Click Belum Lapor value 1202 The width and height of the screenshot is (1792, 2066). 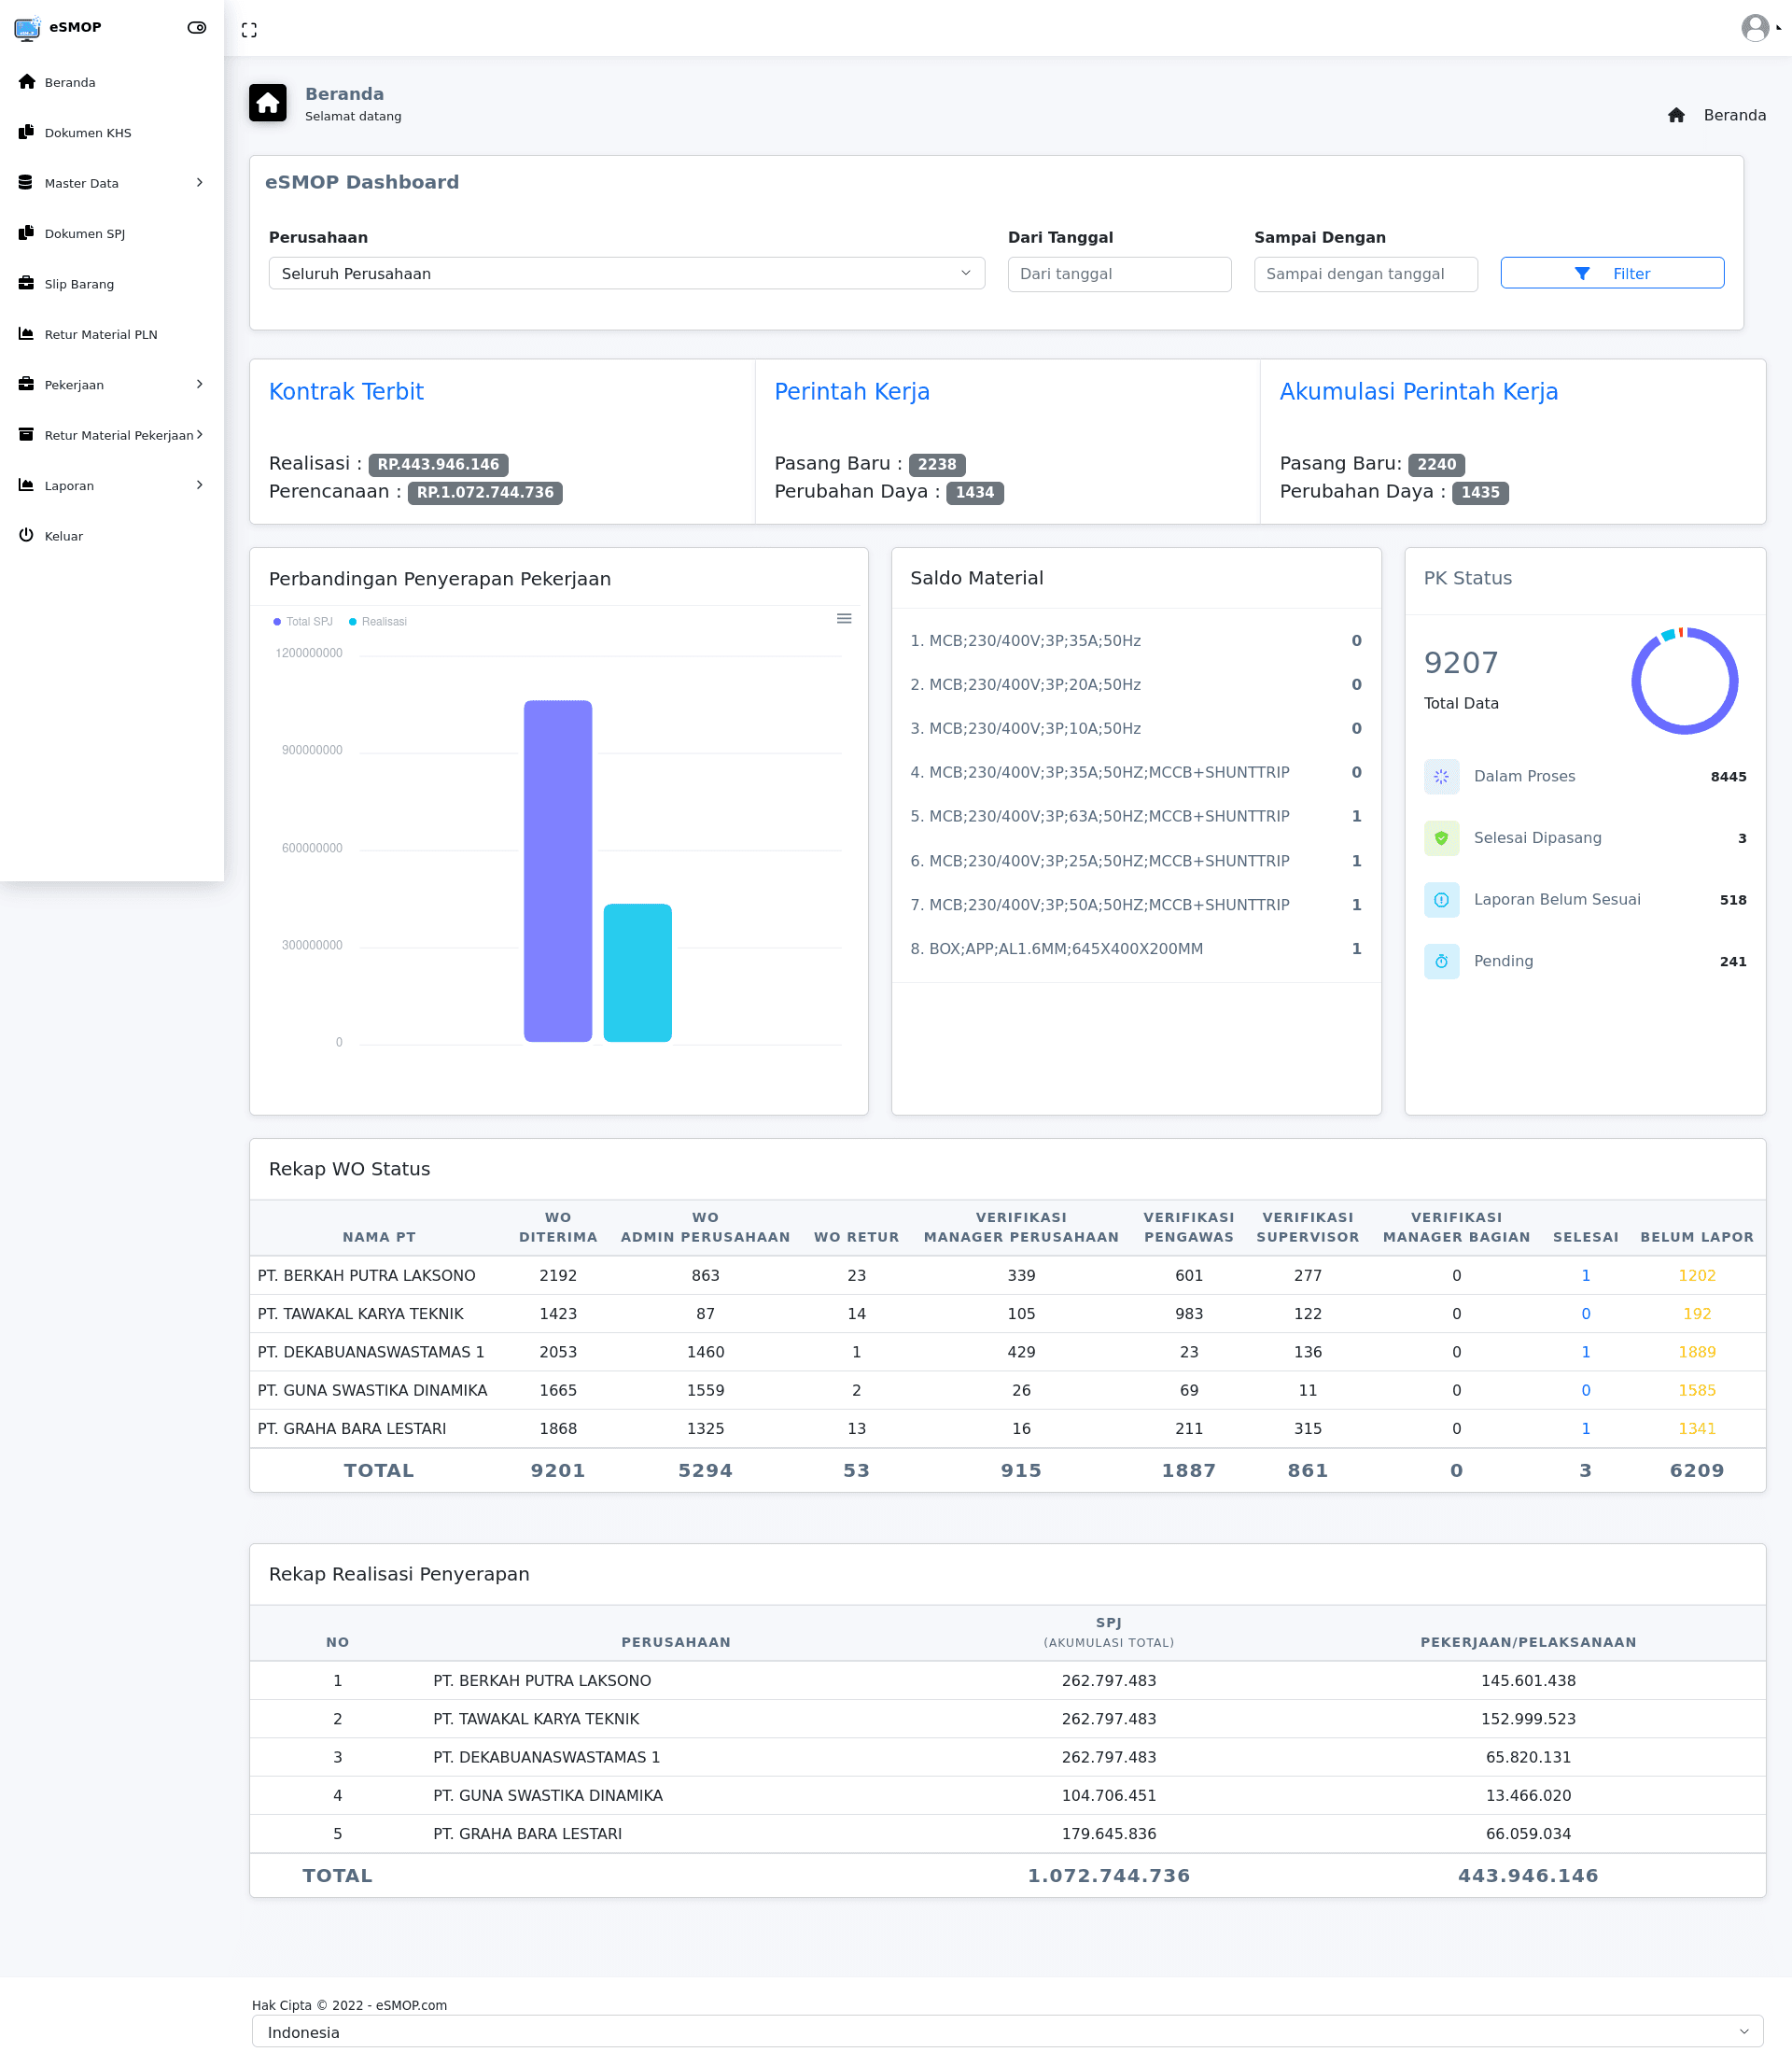coord(1696,1275)
